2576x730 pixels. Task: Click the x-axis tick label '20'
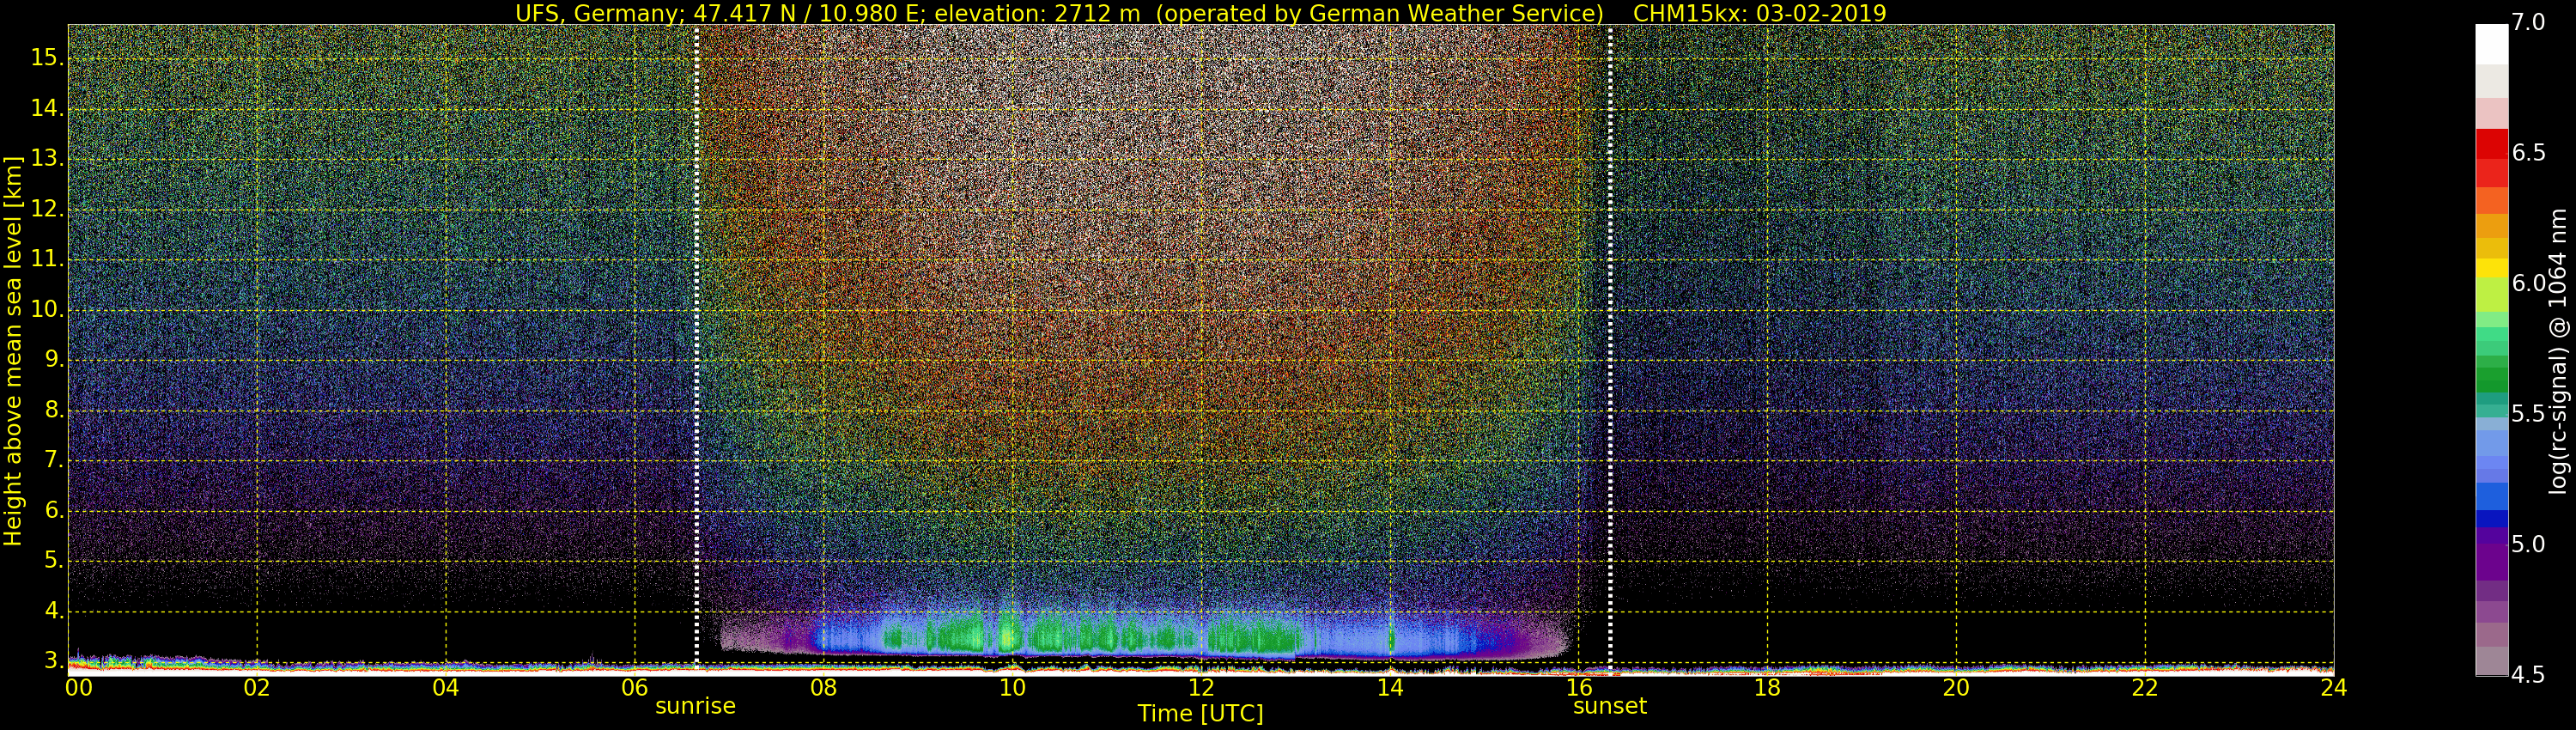[1956, 688]
